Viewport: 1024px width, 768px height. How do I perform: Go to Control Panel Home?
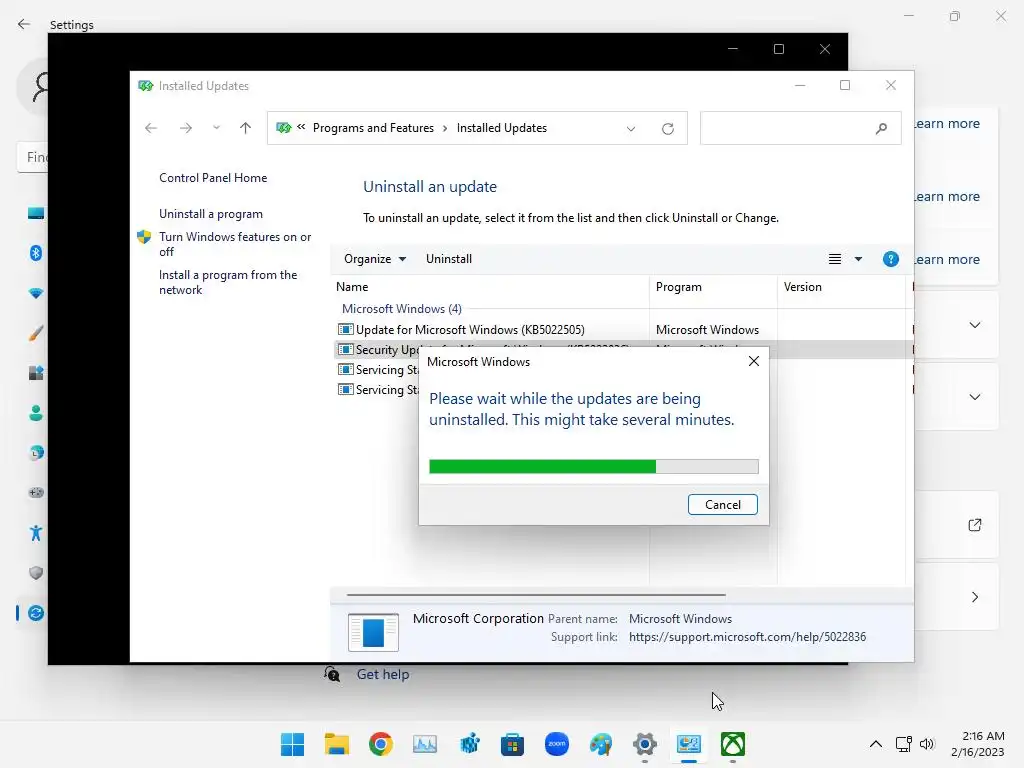213,178
